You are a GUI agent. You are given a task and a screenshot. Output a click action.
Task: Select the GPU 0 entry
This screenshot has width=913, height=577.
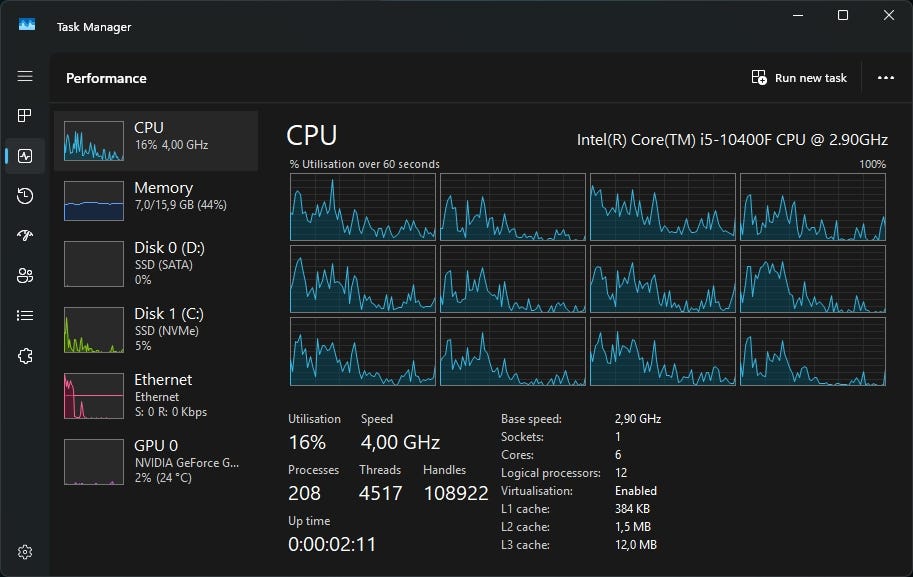[155, 461]
